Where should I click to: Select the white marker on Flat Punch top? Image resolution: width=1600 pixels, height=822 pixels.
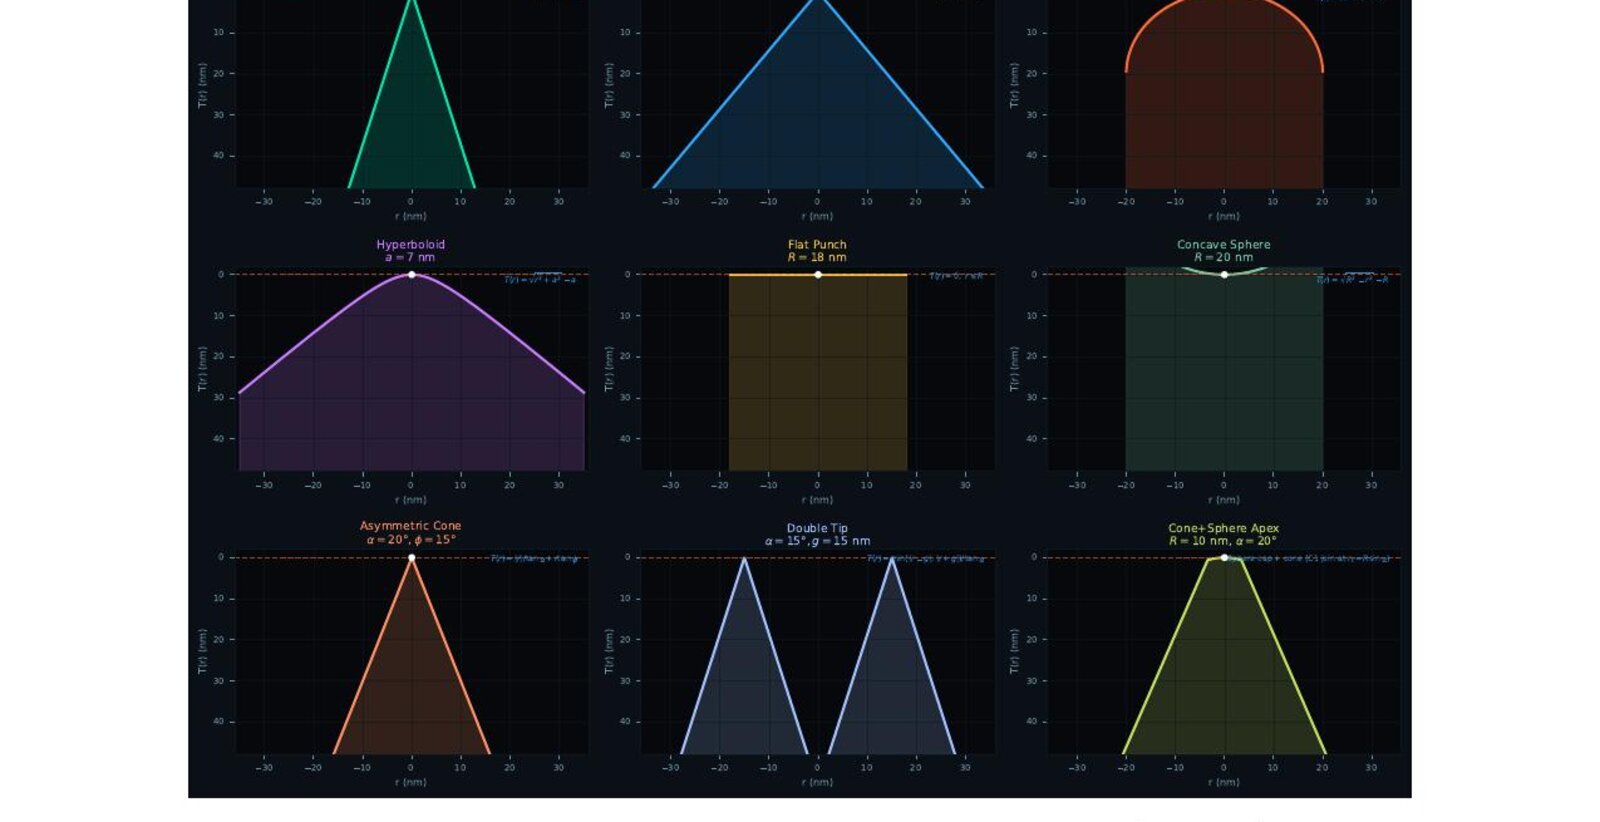pos(818,274)
